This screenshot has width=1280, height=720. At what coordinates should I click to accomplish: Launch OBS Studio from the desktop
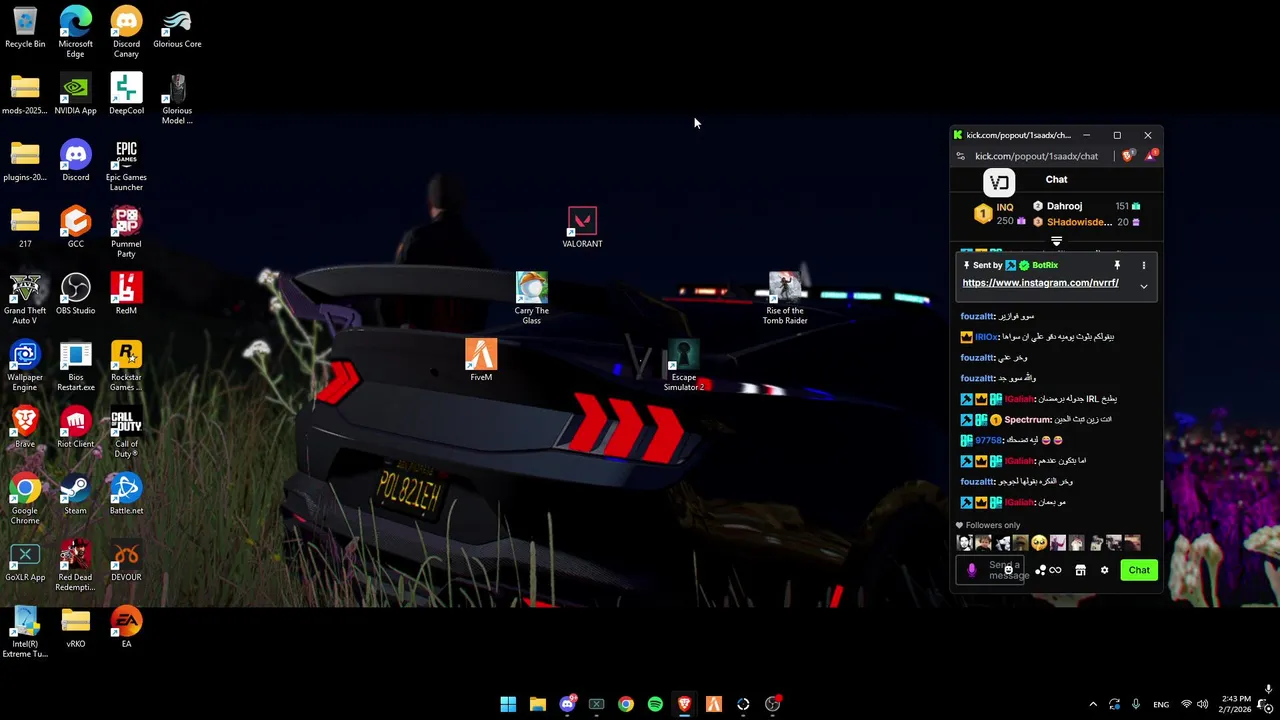pyautogui.click(x=75, y=294)
